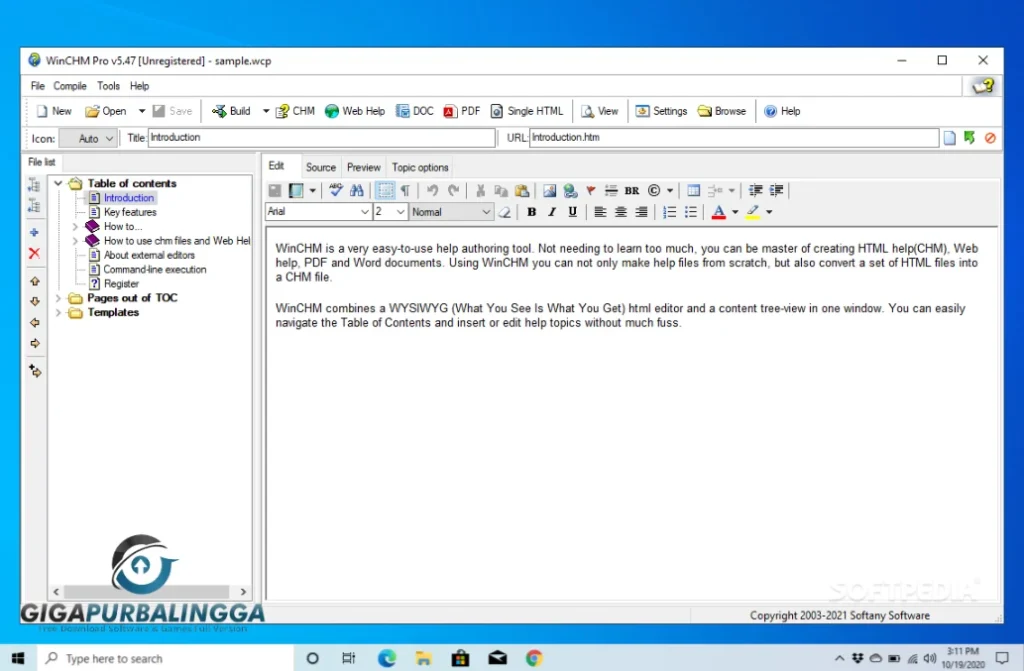
Task: Switch to the Source tab
Action: click(321, 167)
